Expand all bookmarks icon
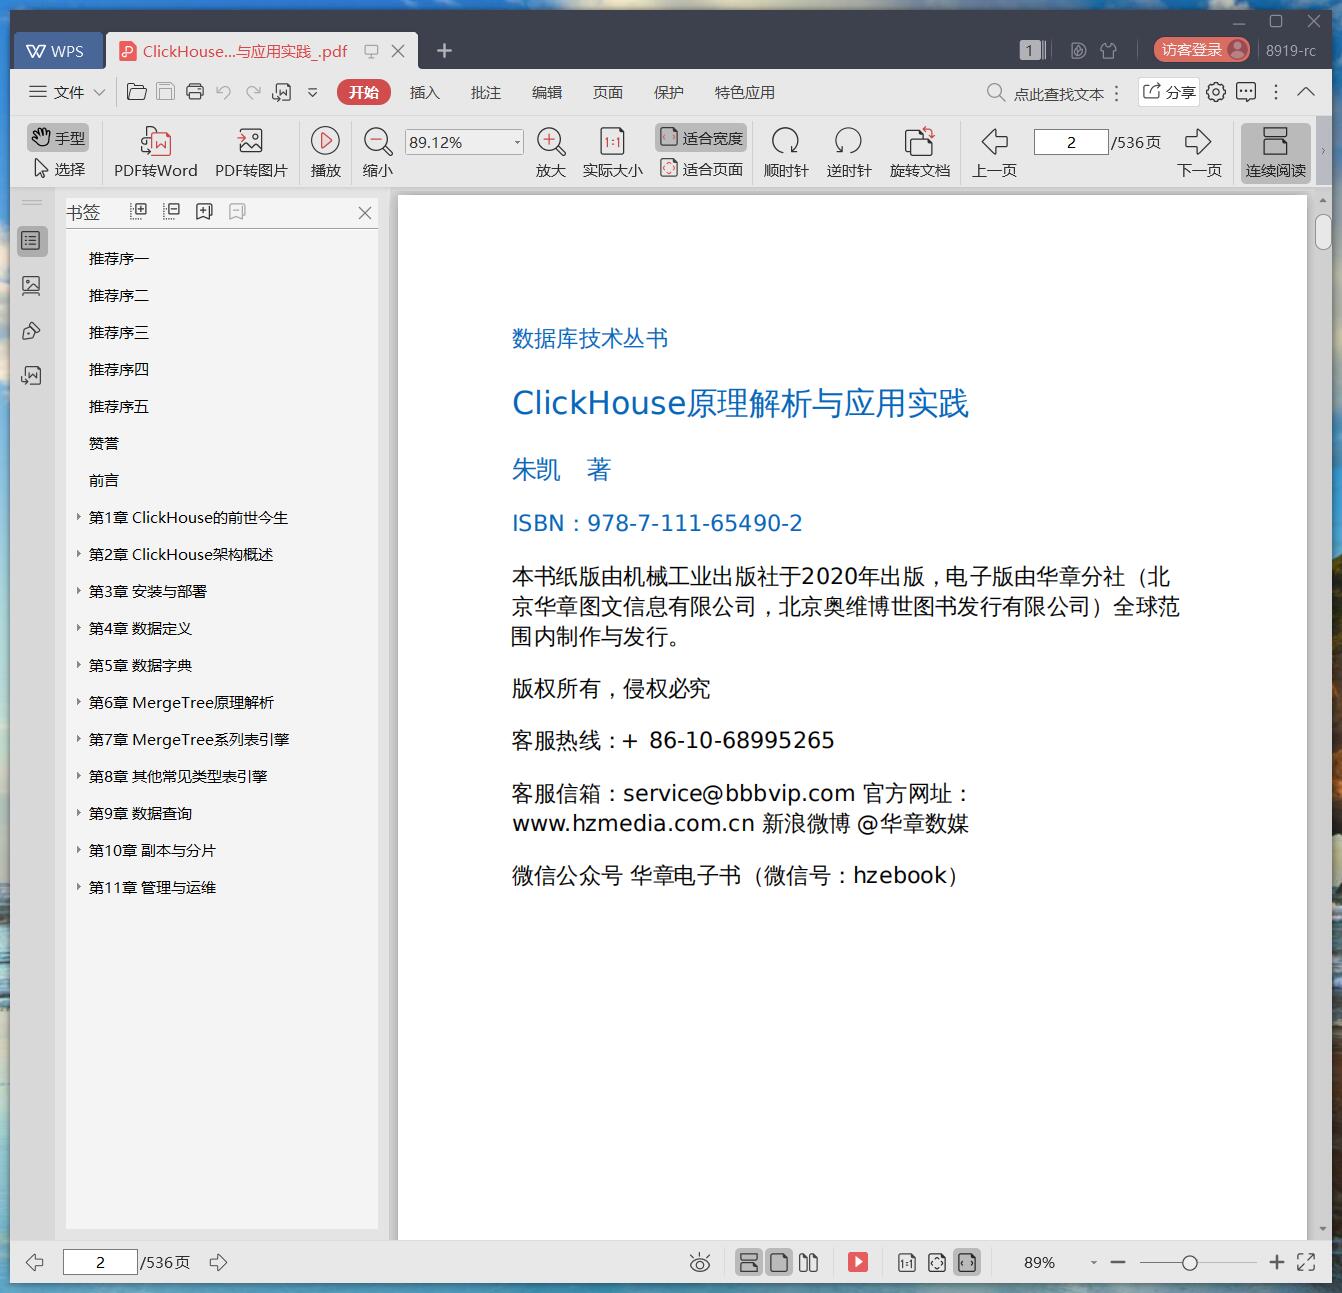Screen dimensions: 1342x1293 pyautogui.click(x=139, y=211)
